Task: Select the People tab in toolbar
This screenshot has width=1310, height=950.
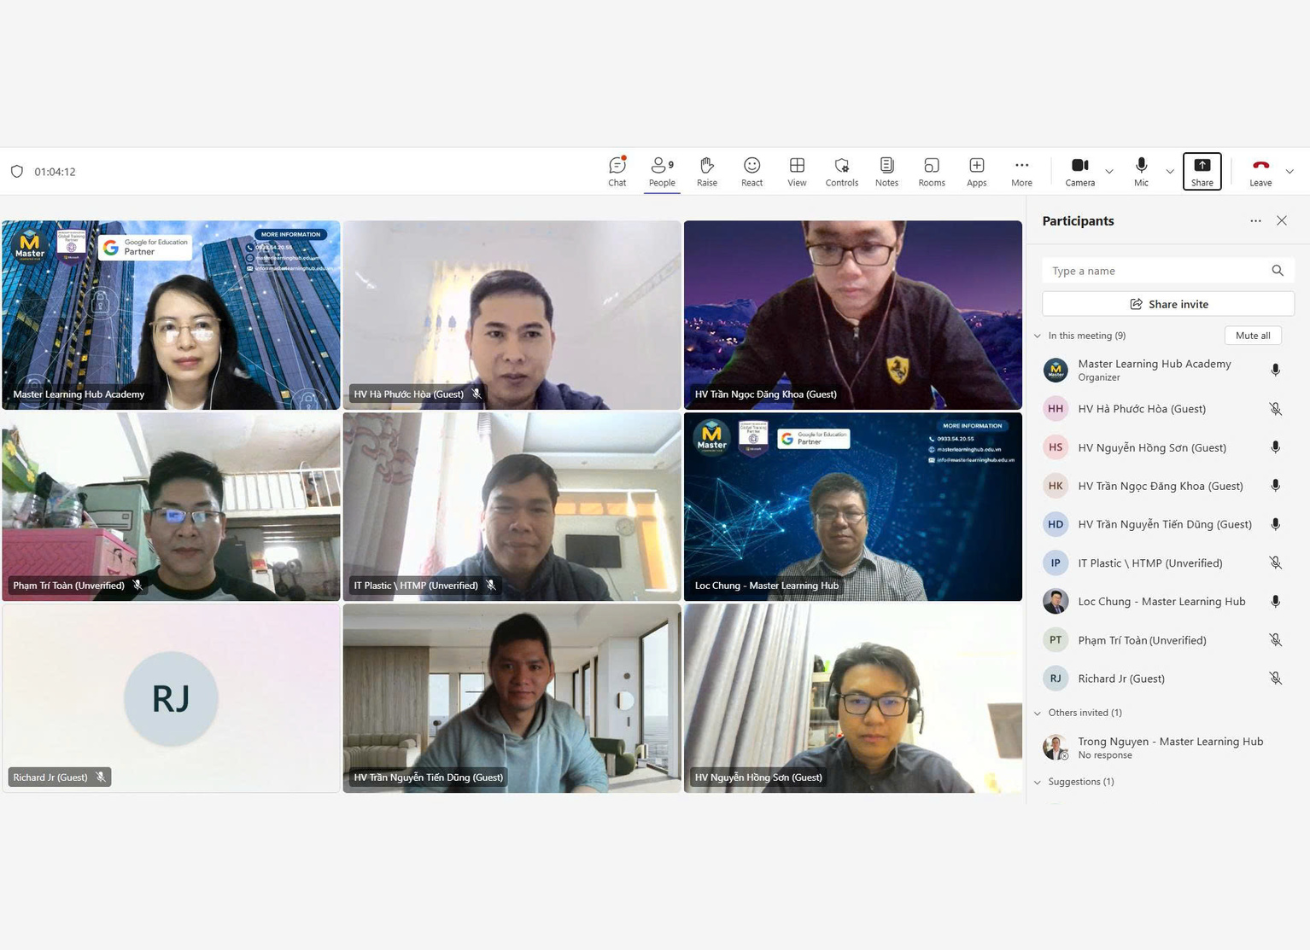Action: click(661, 171)
